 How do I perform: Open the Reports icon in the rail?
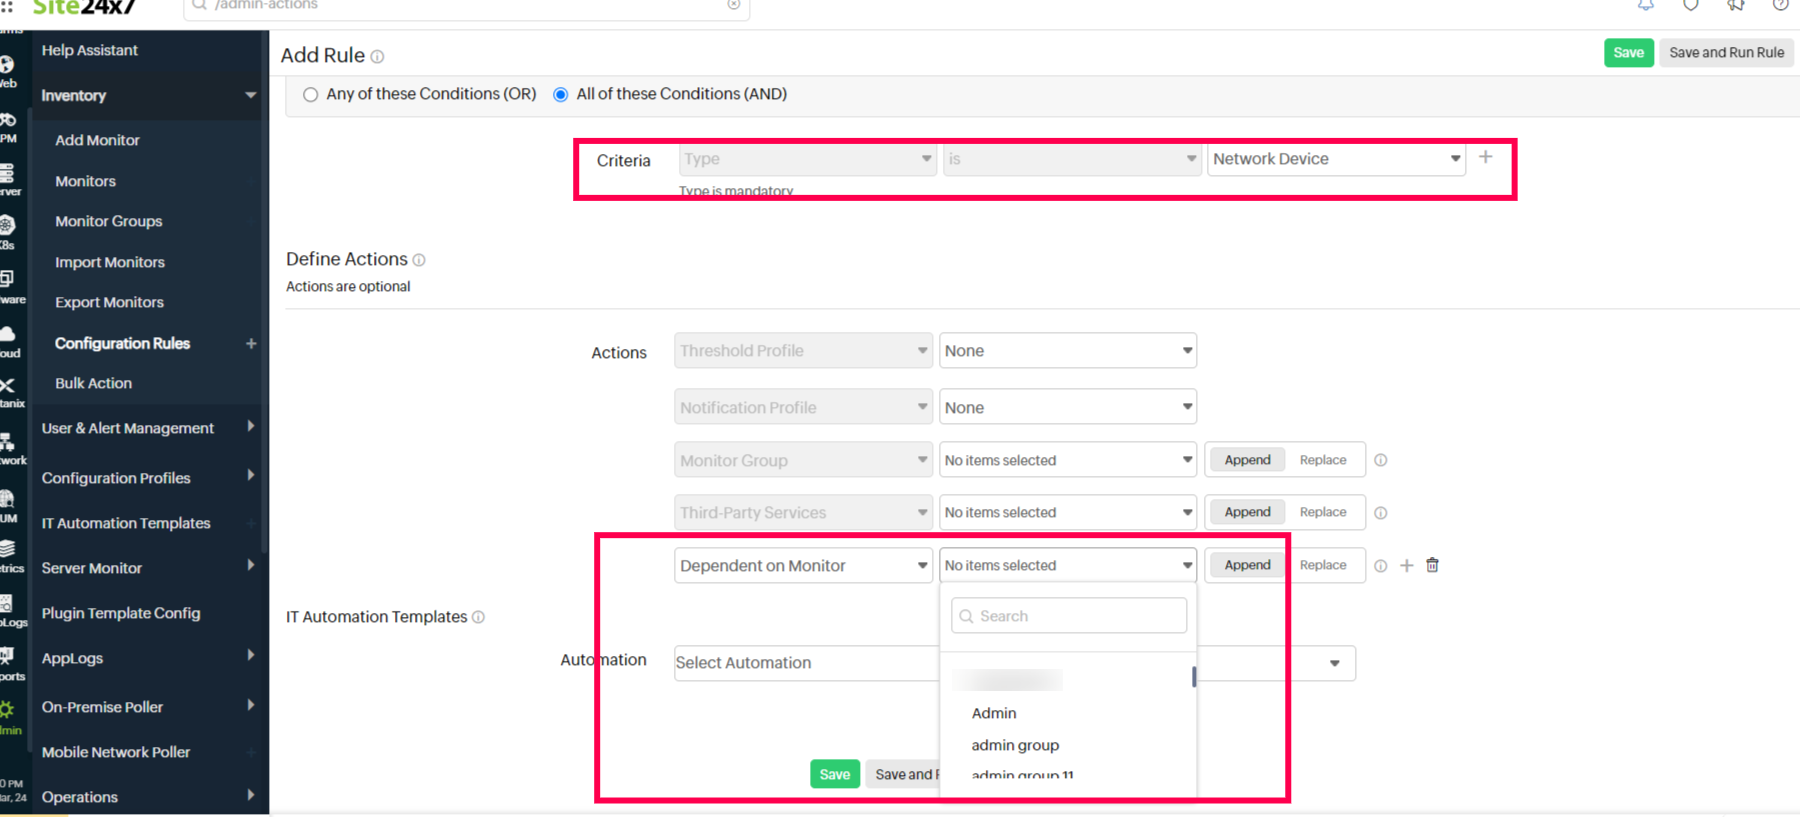[x=7, y=656]
